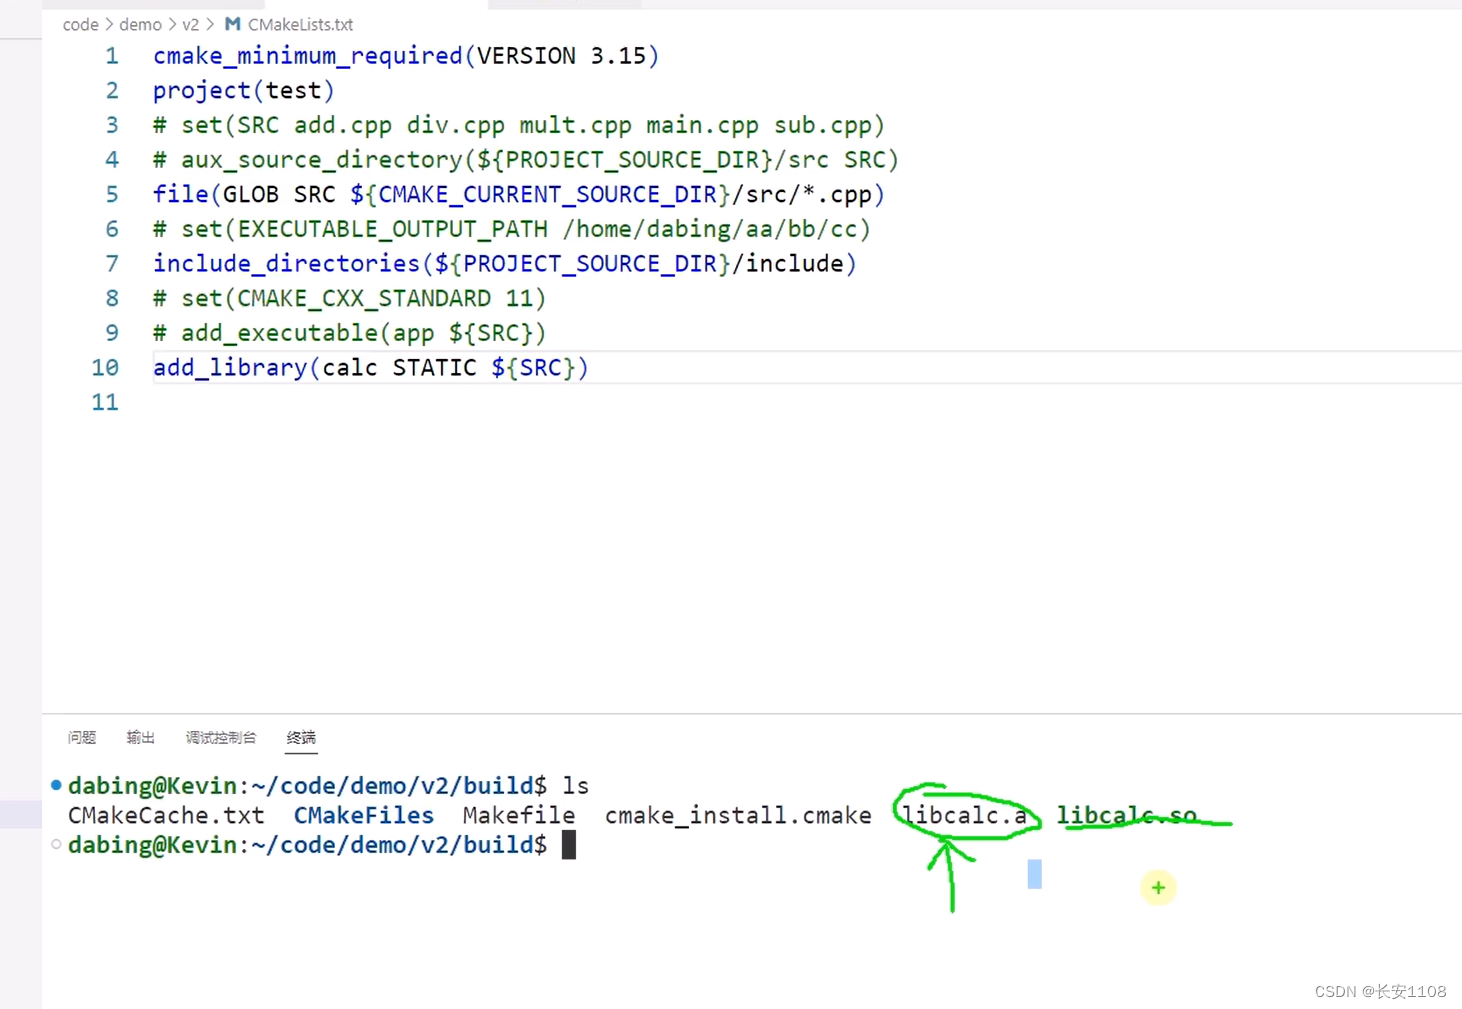Switch to the 调试控制台 panel tab

tap(221, 738)
